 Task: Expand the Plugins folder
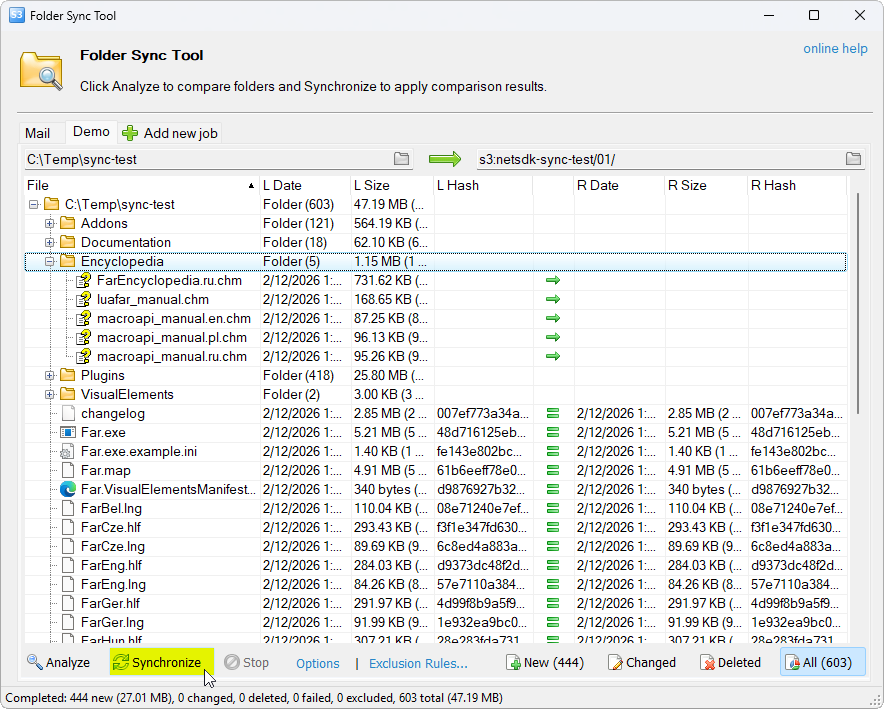pos(50,376)
